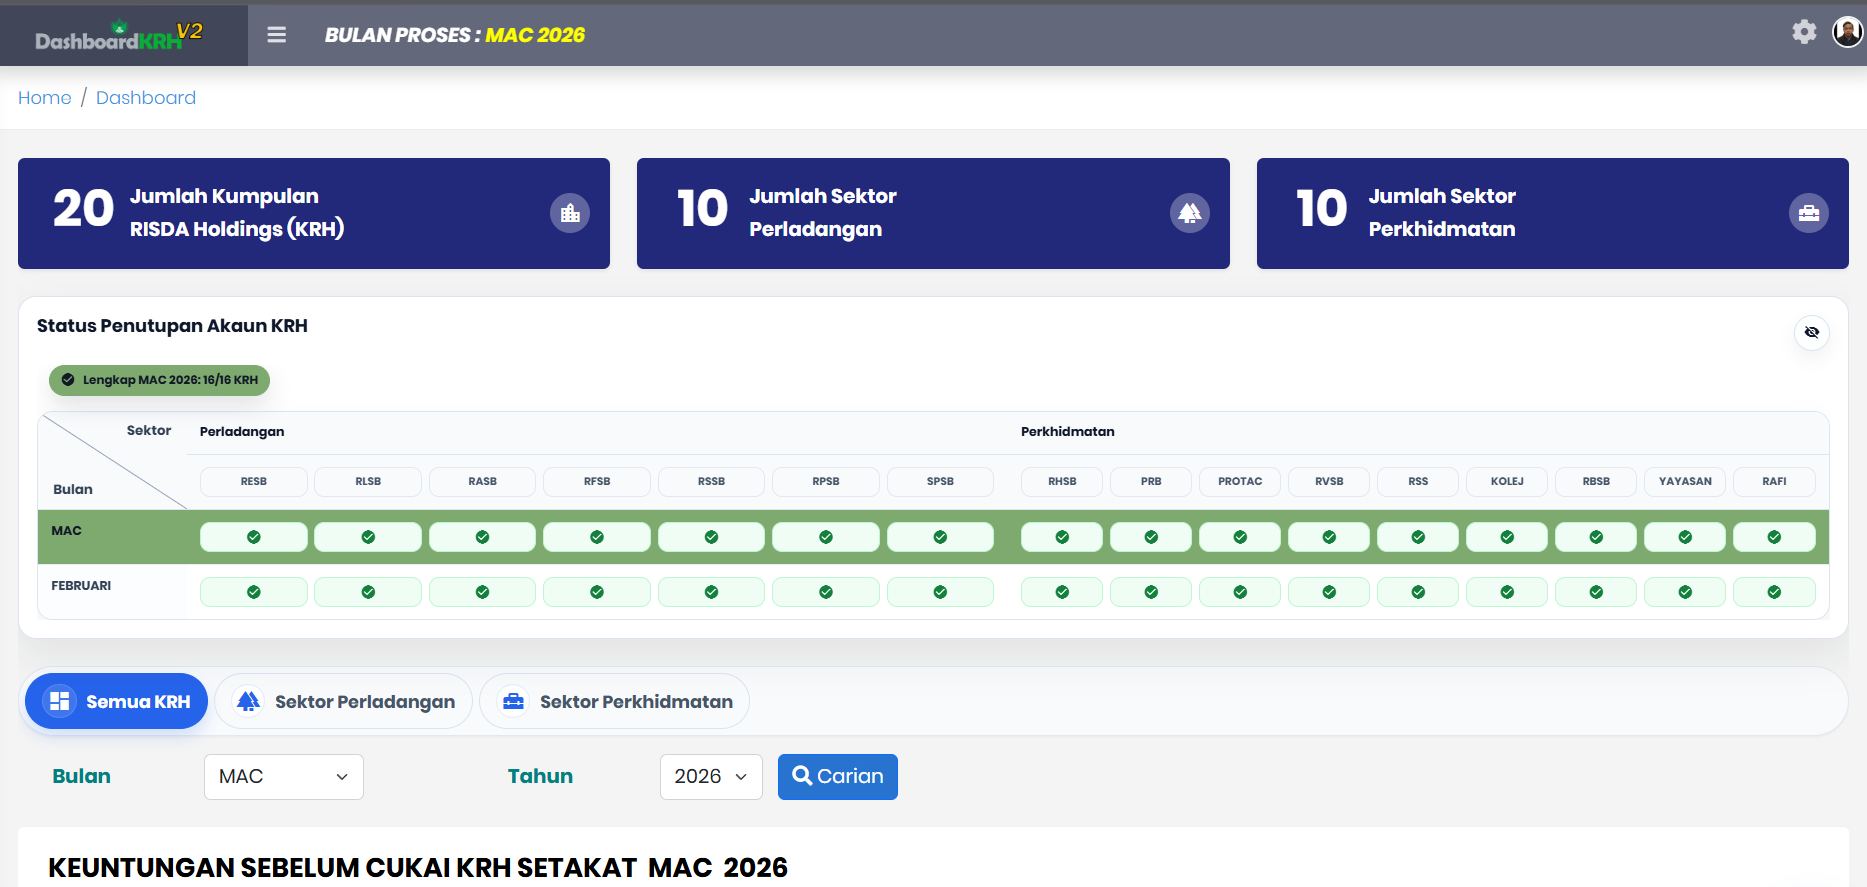Click the Jumlah Sektor Perkhidmatan card
This screenshot has width=1867, height=887.
pos(1553,213)
